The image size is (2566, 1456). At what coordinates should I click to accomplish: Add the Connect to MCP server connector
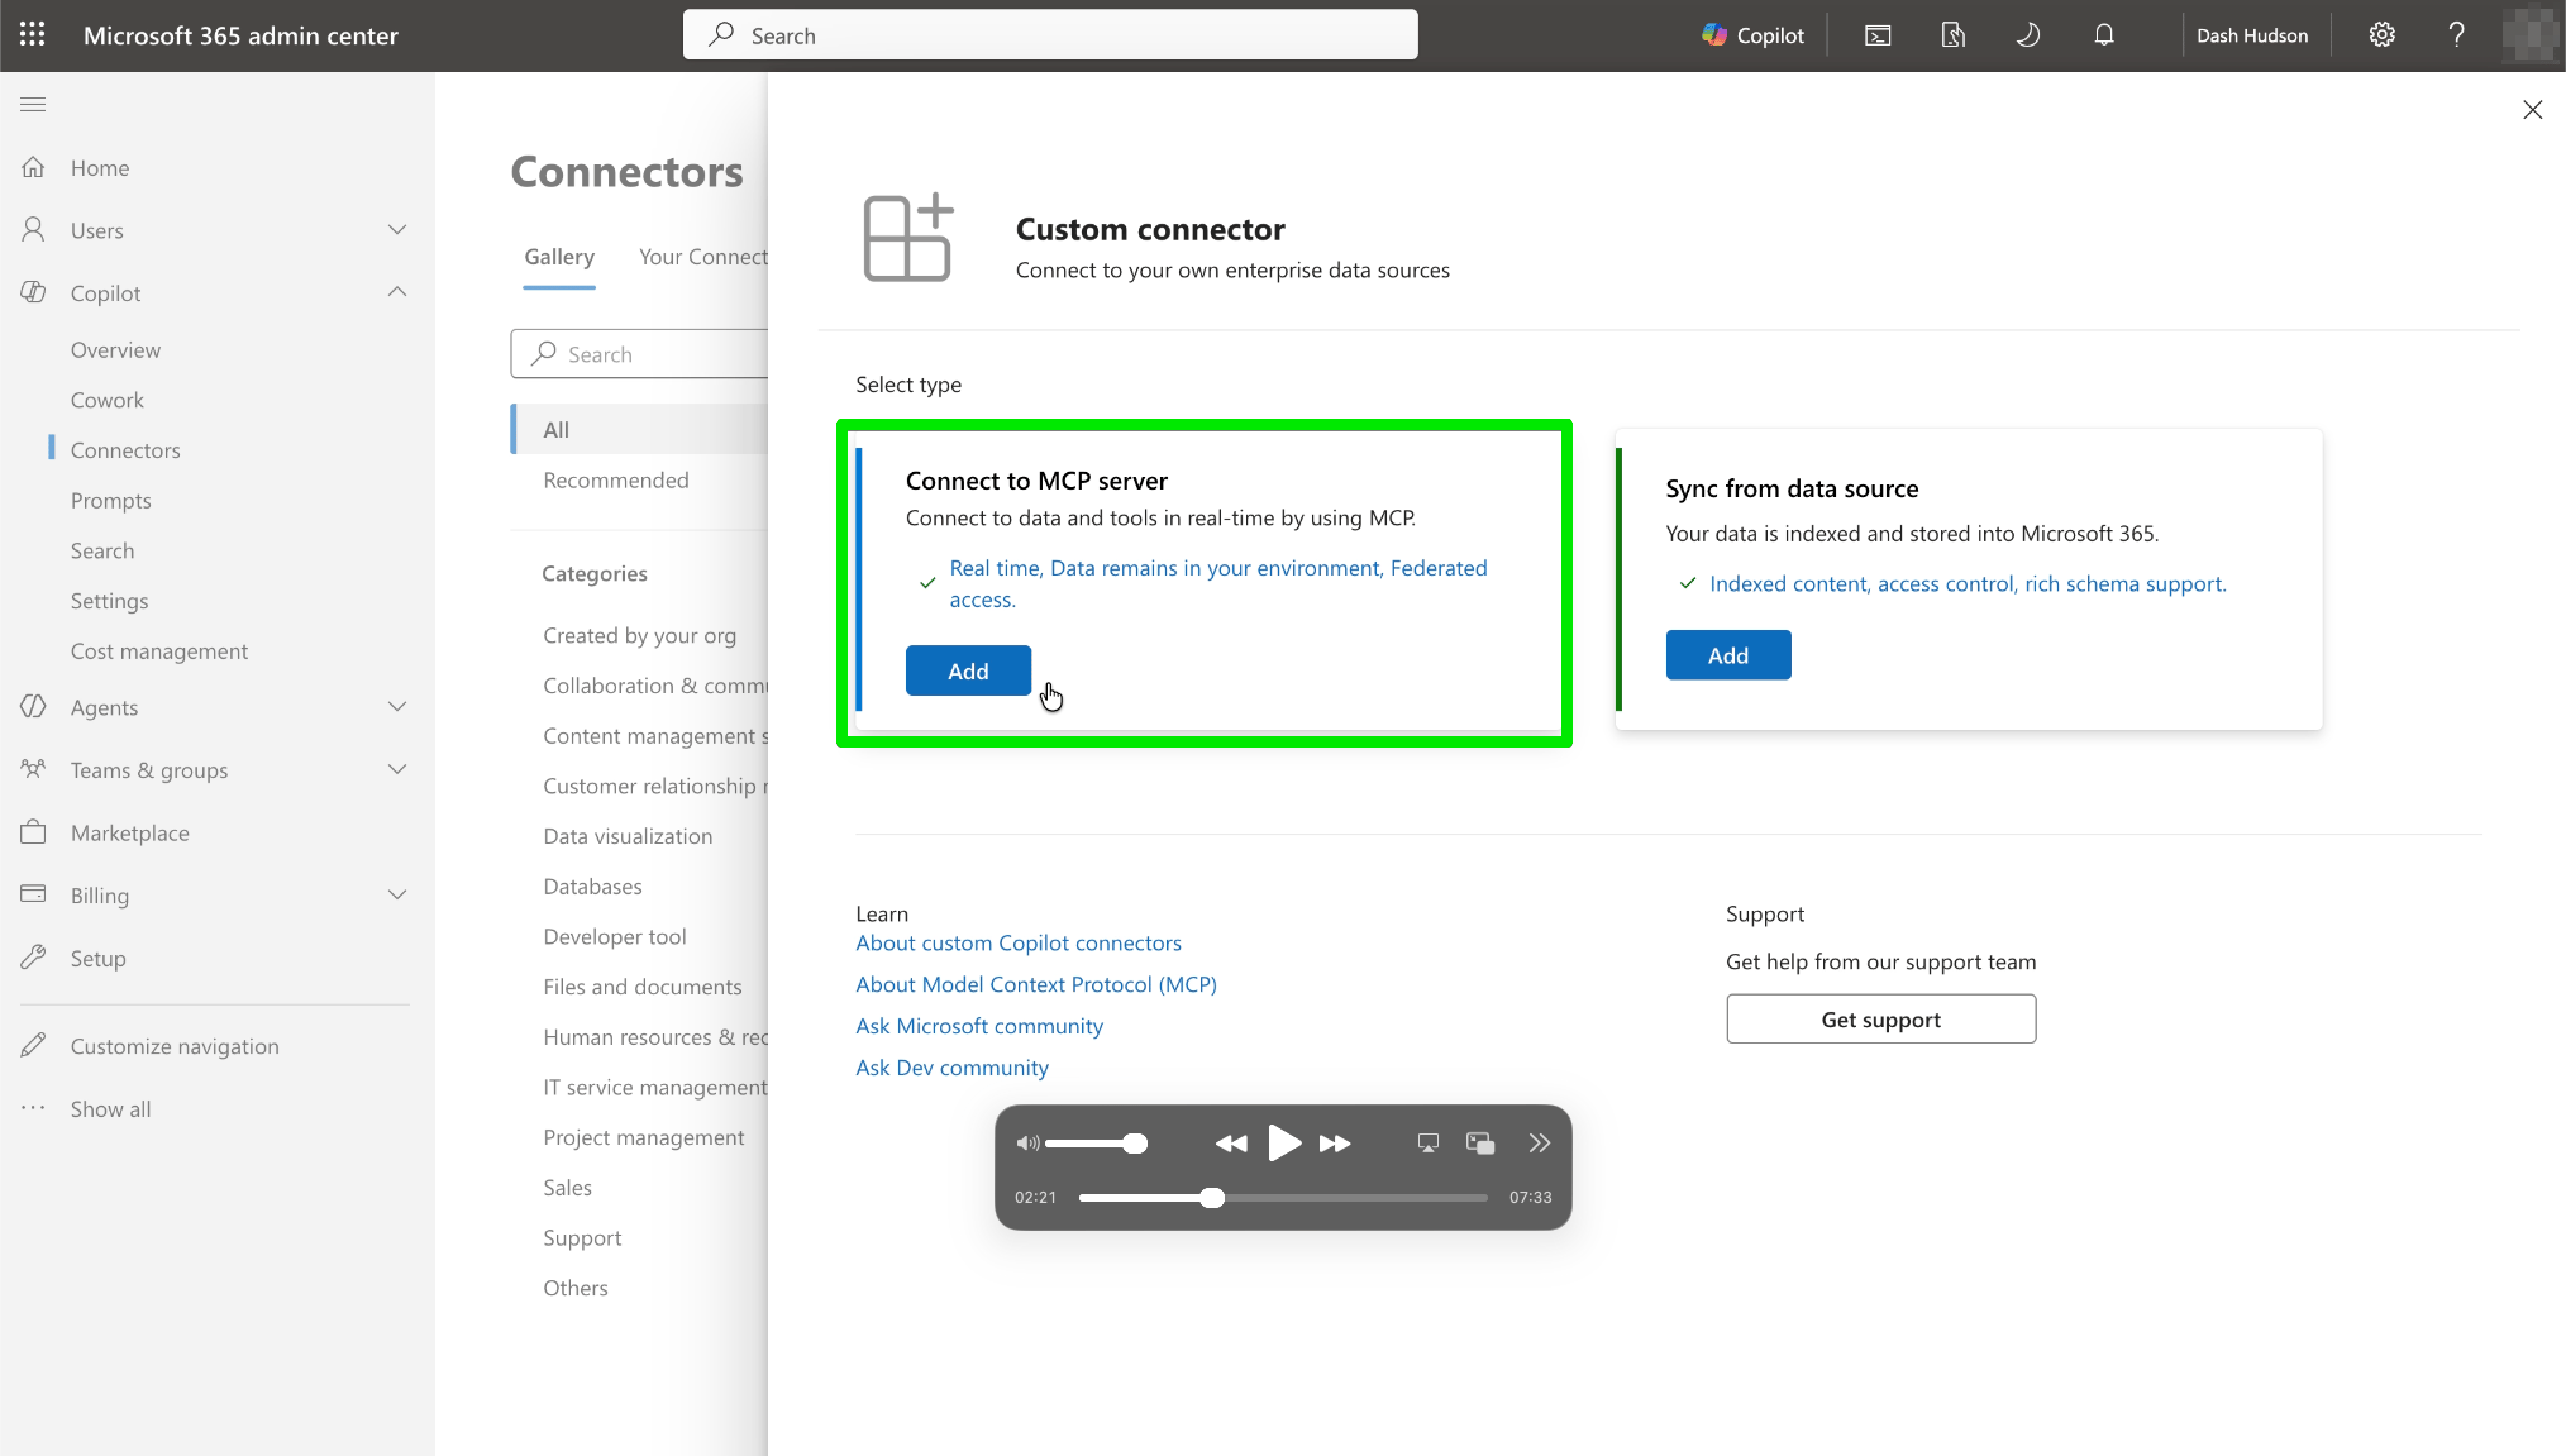tap(968, 670)
